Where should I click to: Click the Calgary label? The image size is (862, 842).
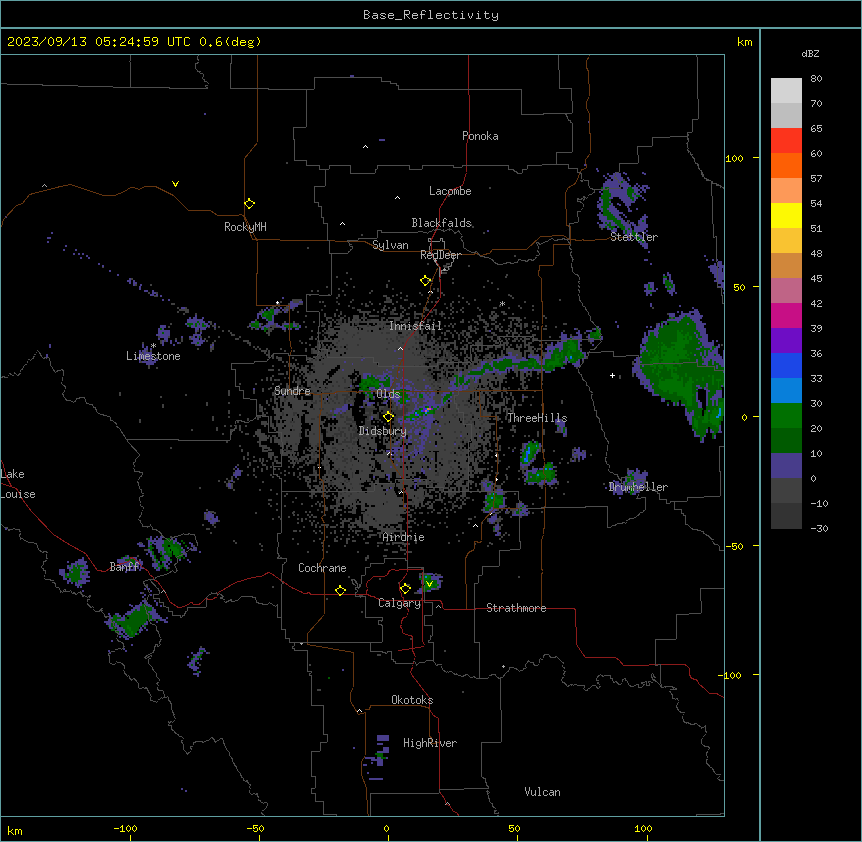tap(400, 603)
